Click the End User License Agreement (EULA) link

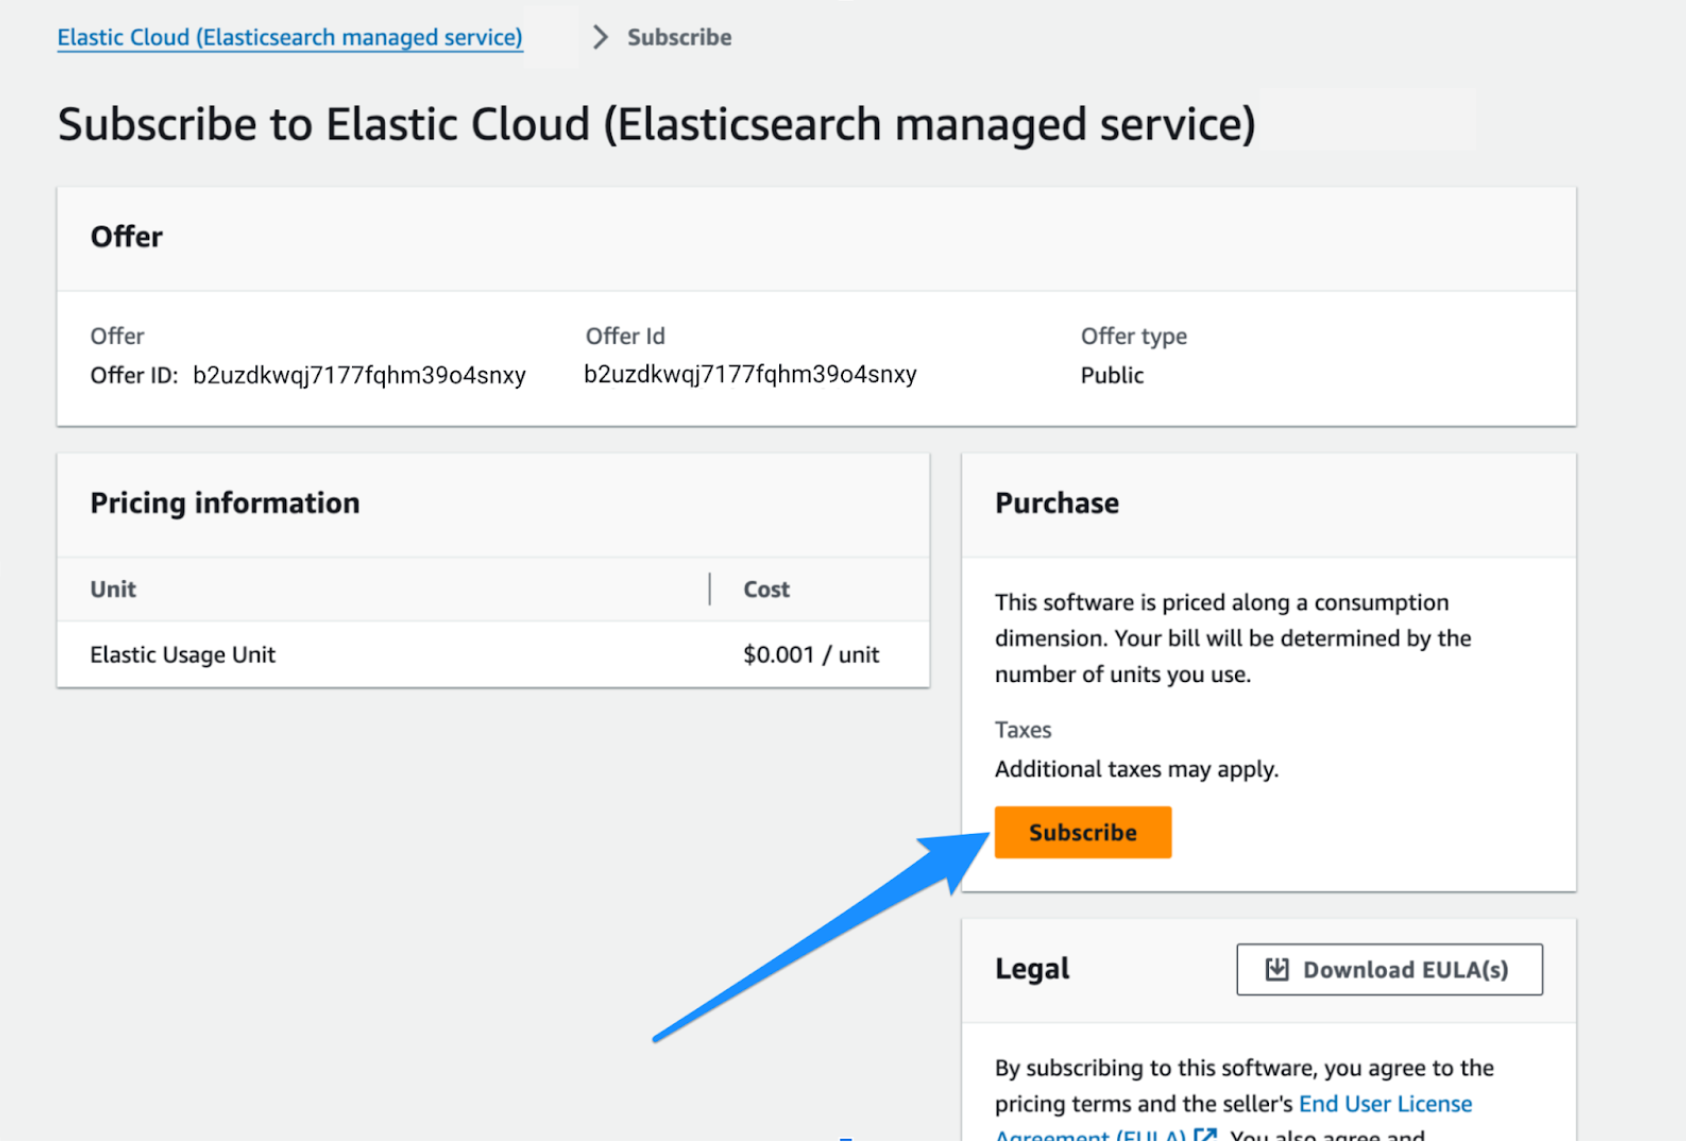pyautogui.click(x=1386, y=1103)
